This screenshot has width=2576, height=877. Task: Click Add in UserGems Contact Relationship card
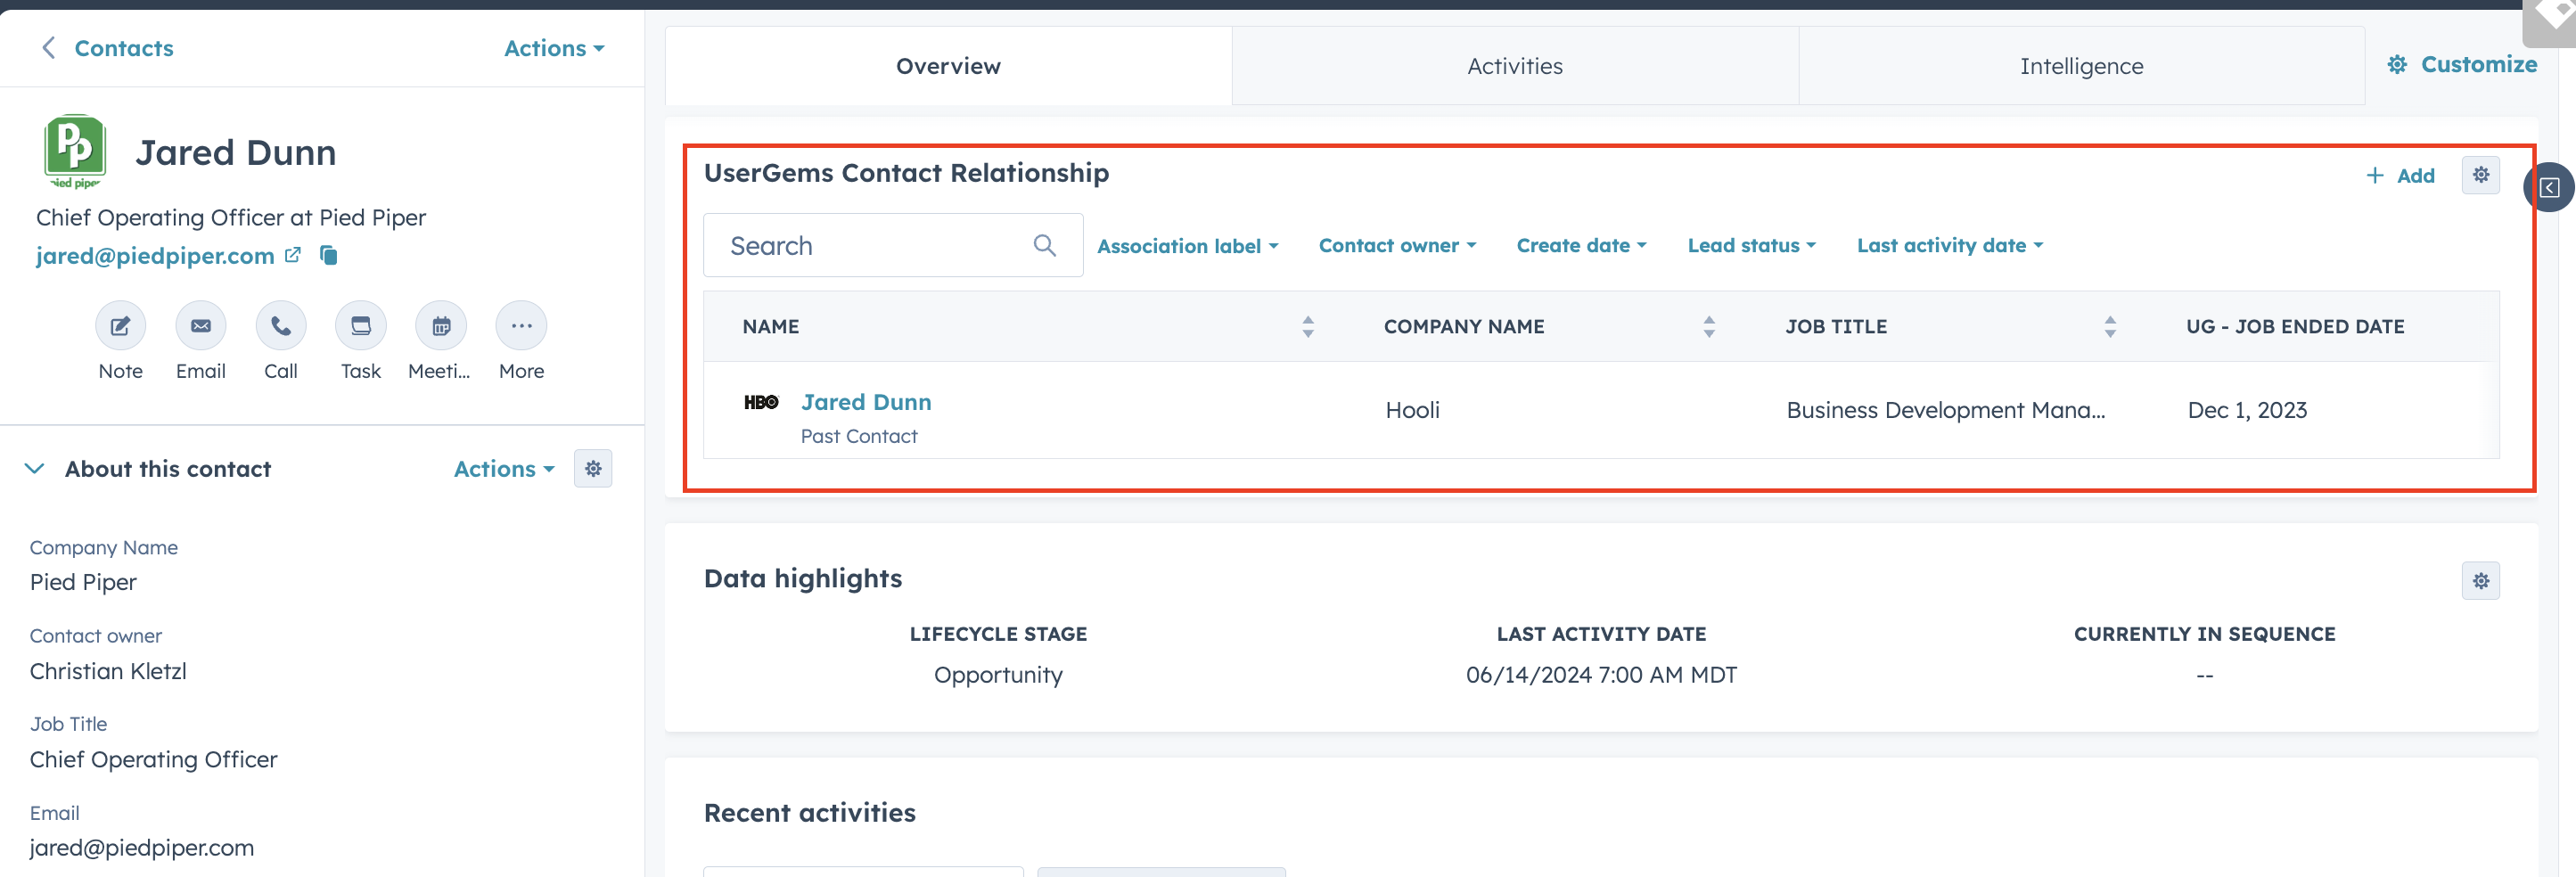click(2400, 175)
